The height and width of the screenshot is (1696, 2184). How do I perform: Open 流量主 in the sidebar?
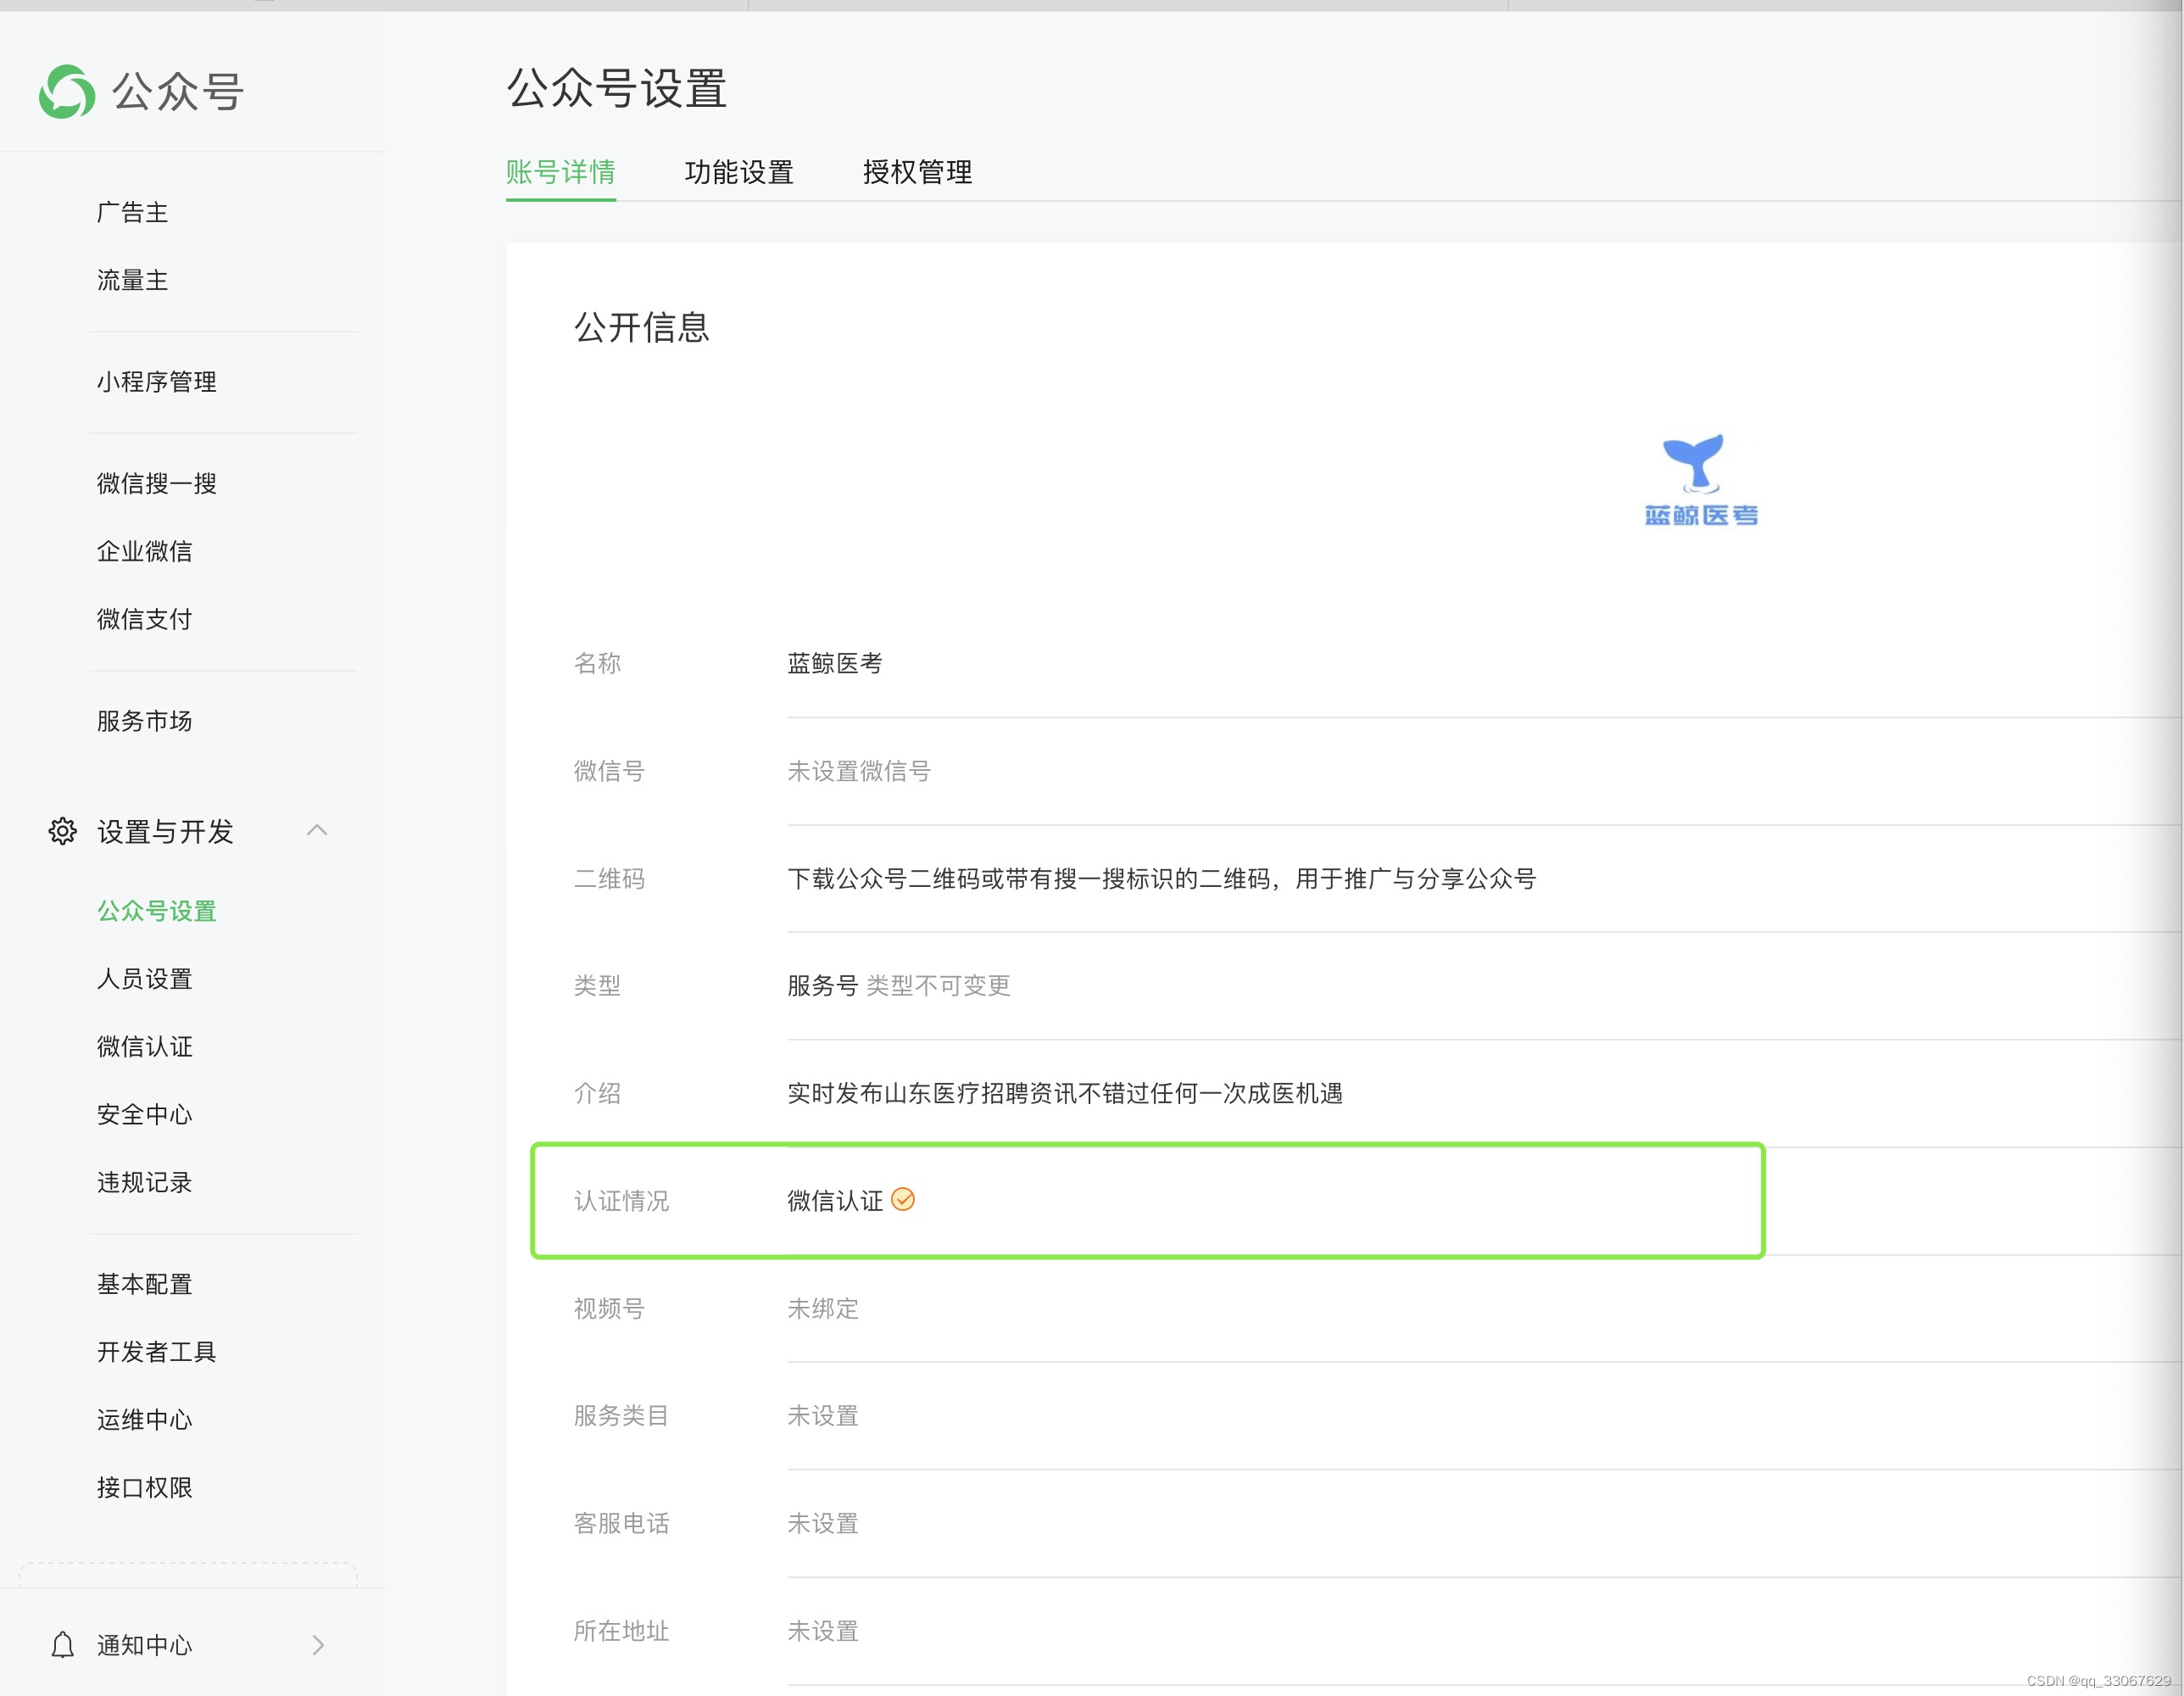click(x=132, y=280)
